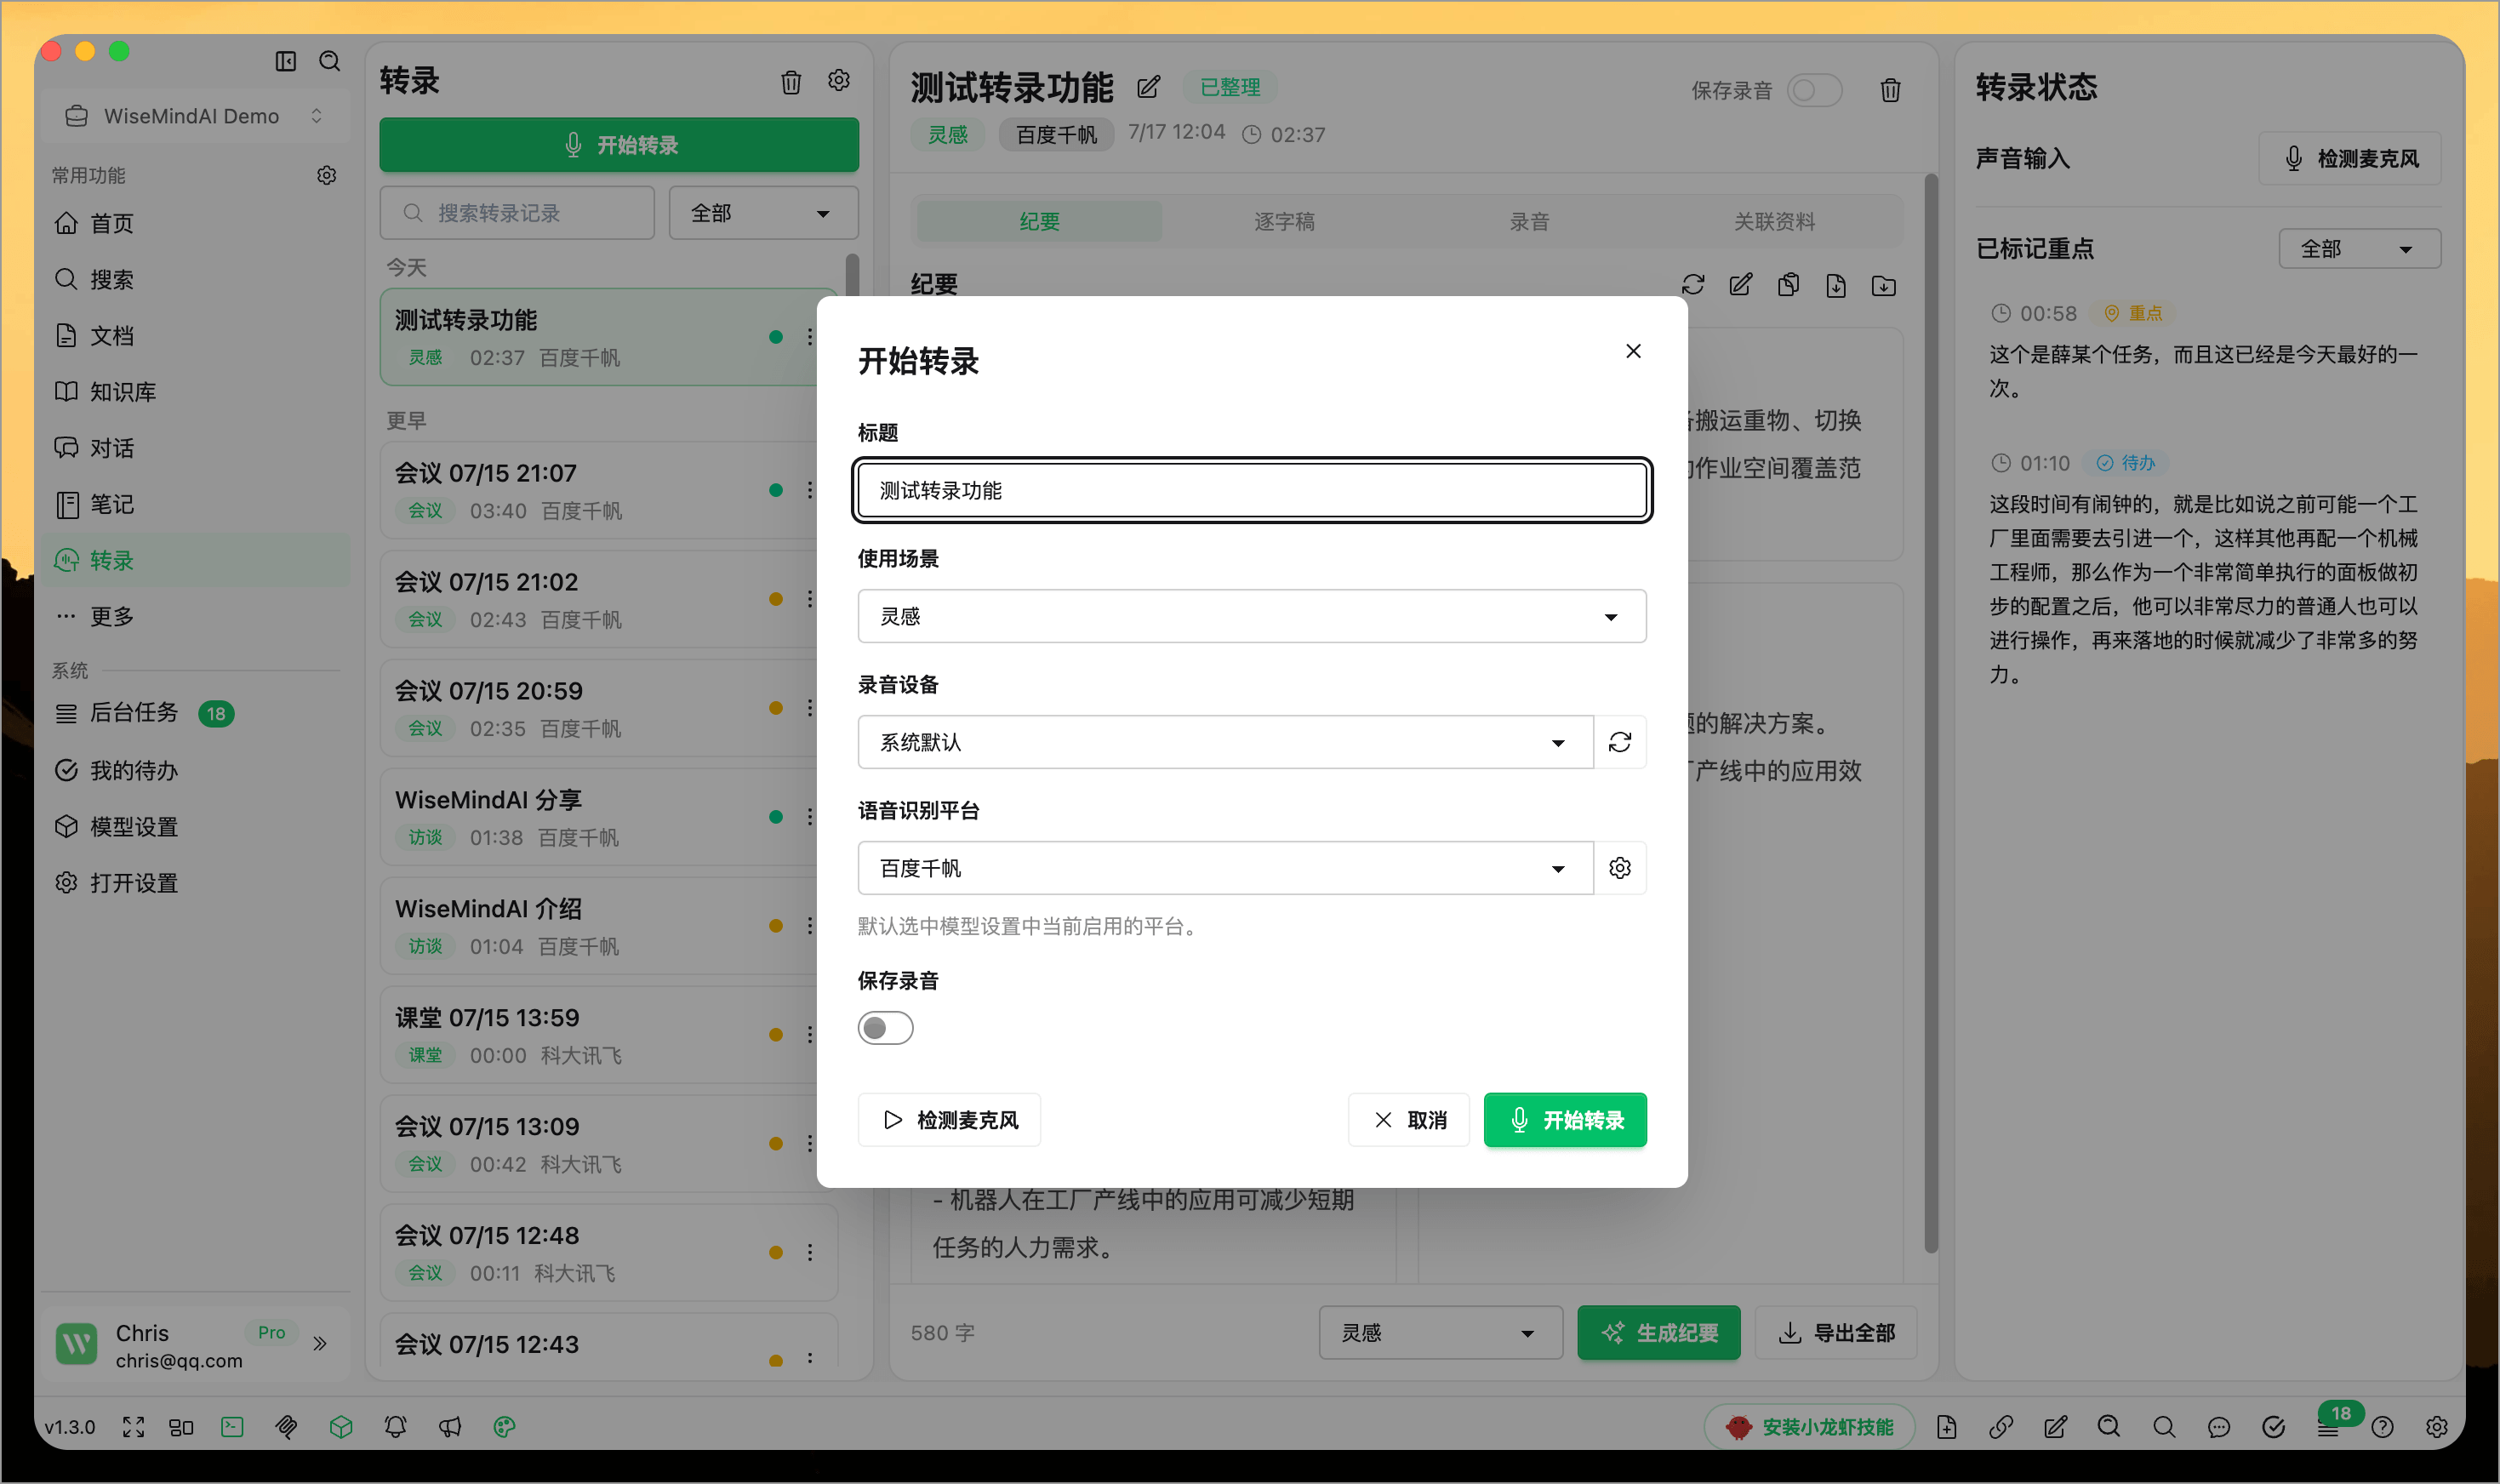
Task: Switch to 纪要 tab
Action: tap(1039, 221)
